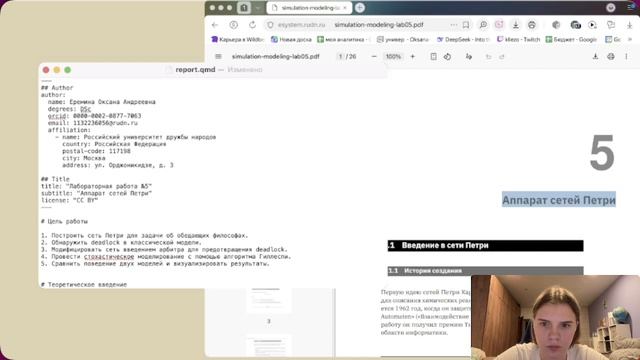
Task: Show more bookmarks chevron
Action: click(630, 40)
